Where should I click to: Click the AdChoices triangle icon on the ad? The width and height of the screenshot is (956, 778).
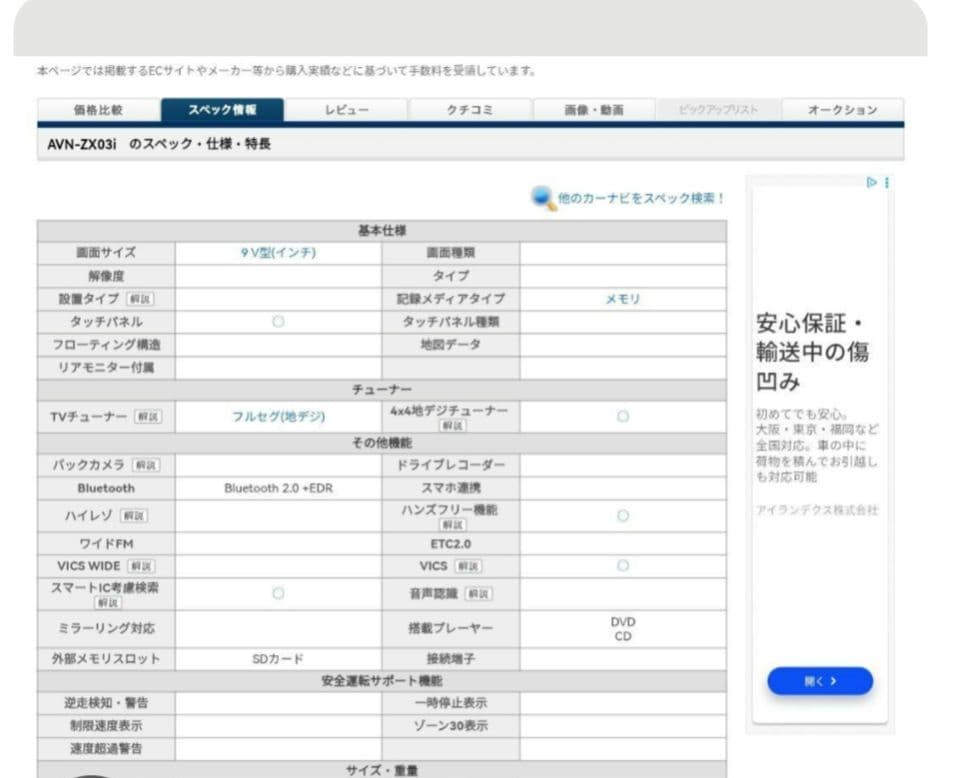(871, 183)
